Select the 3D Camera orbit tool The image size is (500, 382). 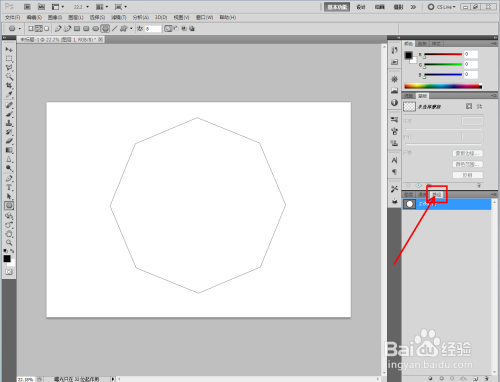pos(9,225)
